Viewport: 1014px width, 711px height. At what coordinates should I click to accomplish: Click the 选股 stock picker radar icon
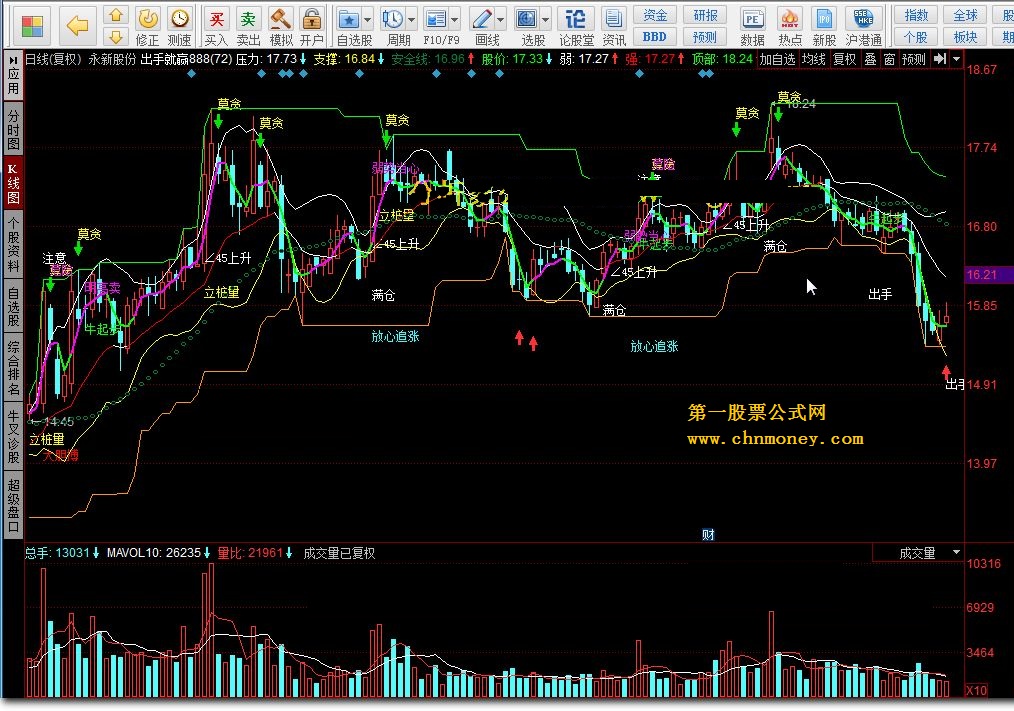tap(527, 19)
